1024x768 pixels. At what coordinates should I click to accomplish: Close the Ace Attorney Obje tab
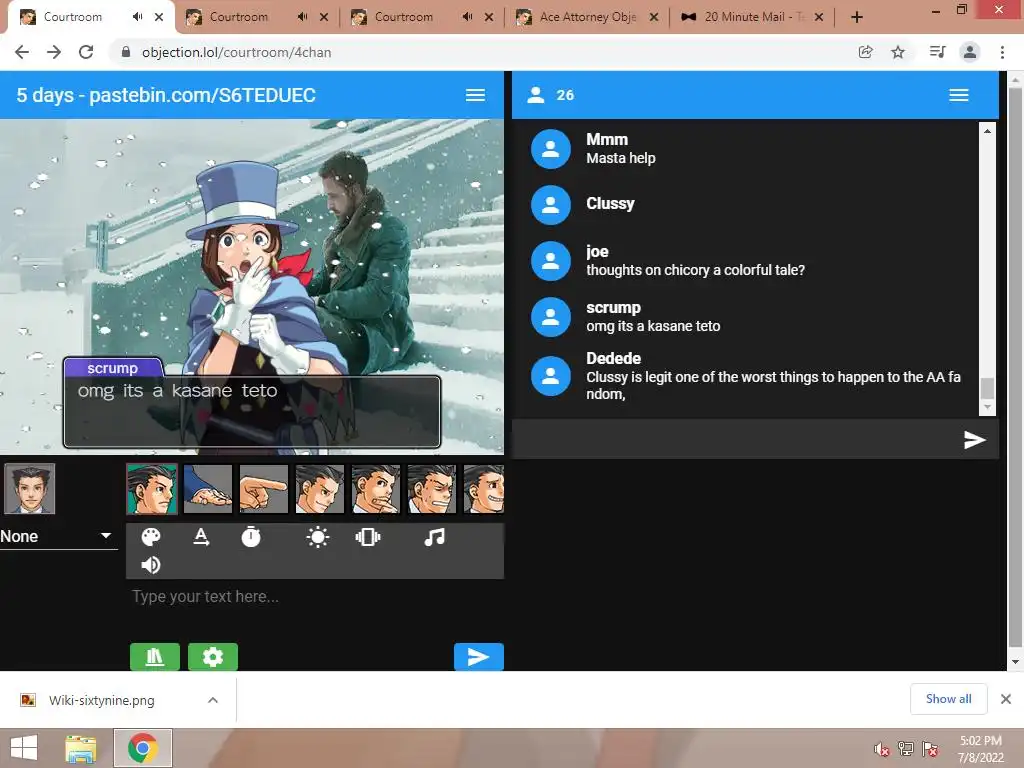click(x=654, y=17)
